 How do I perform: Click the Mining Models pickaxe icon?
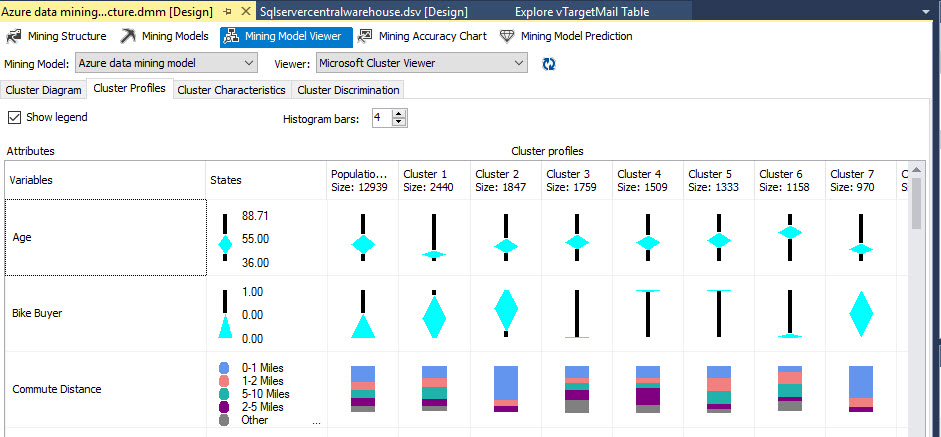point(127,37)
